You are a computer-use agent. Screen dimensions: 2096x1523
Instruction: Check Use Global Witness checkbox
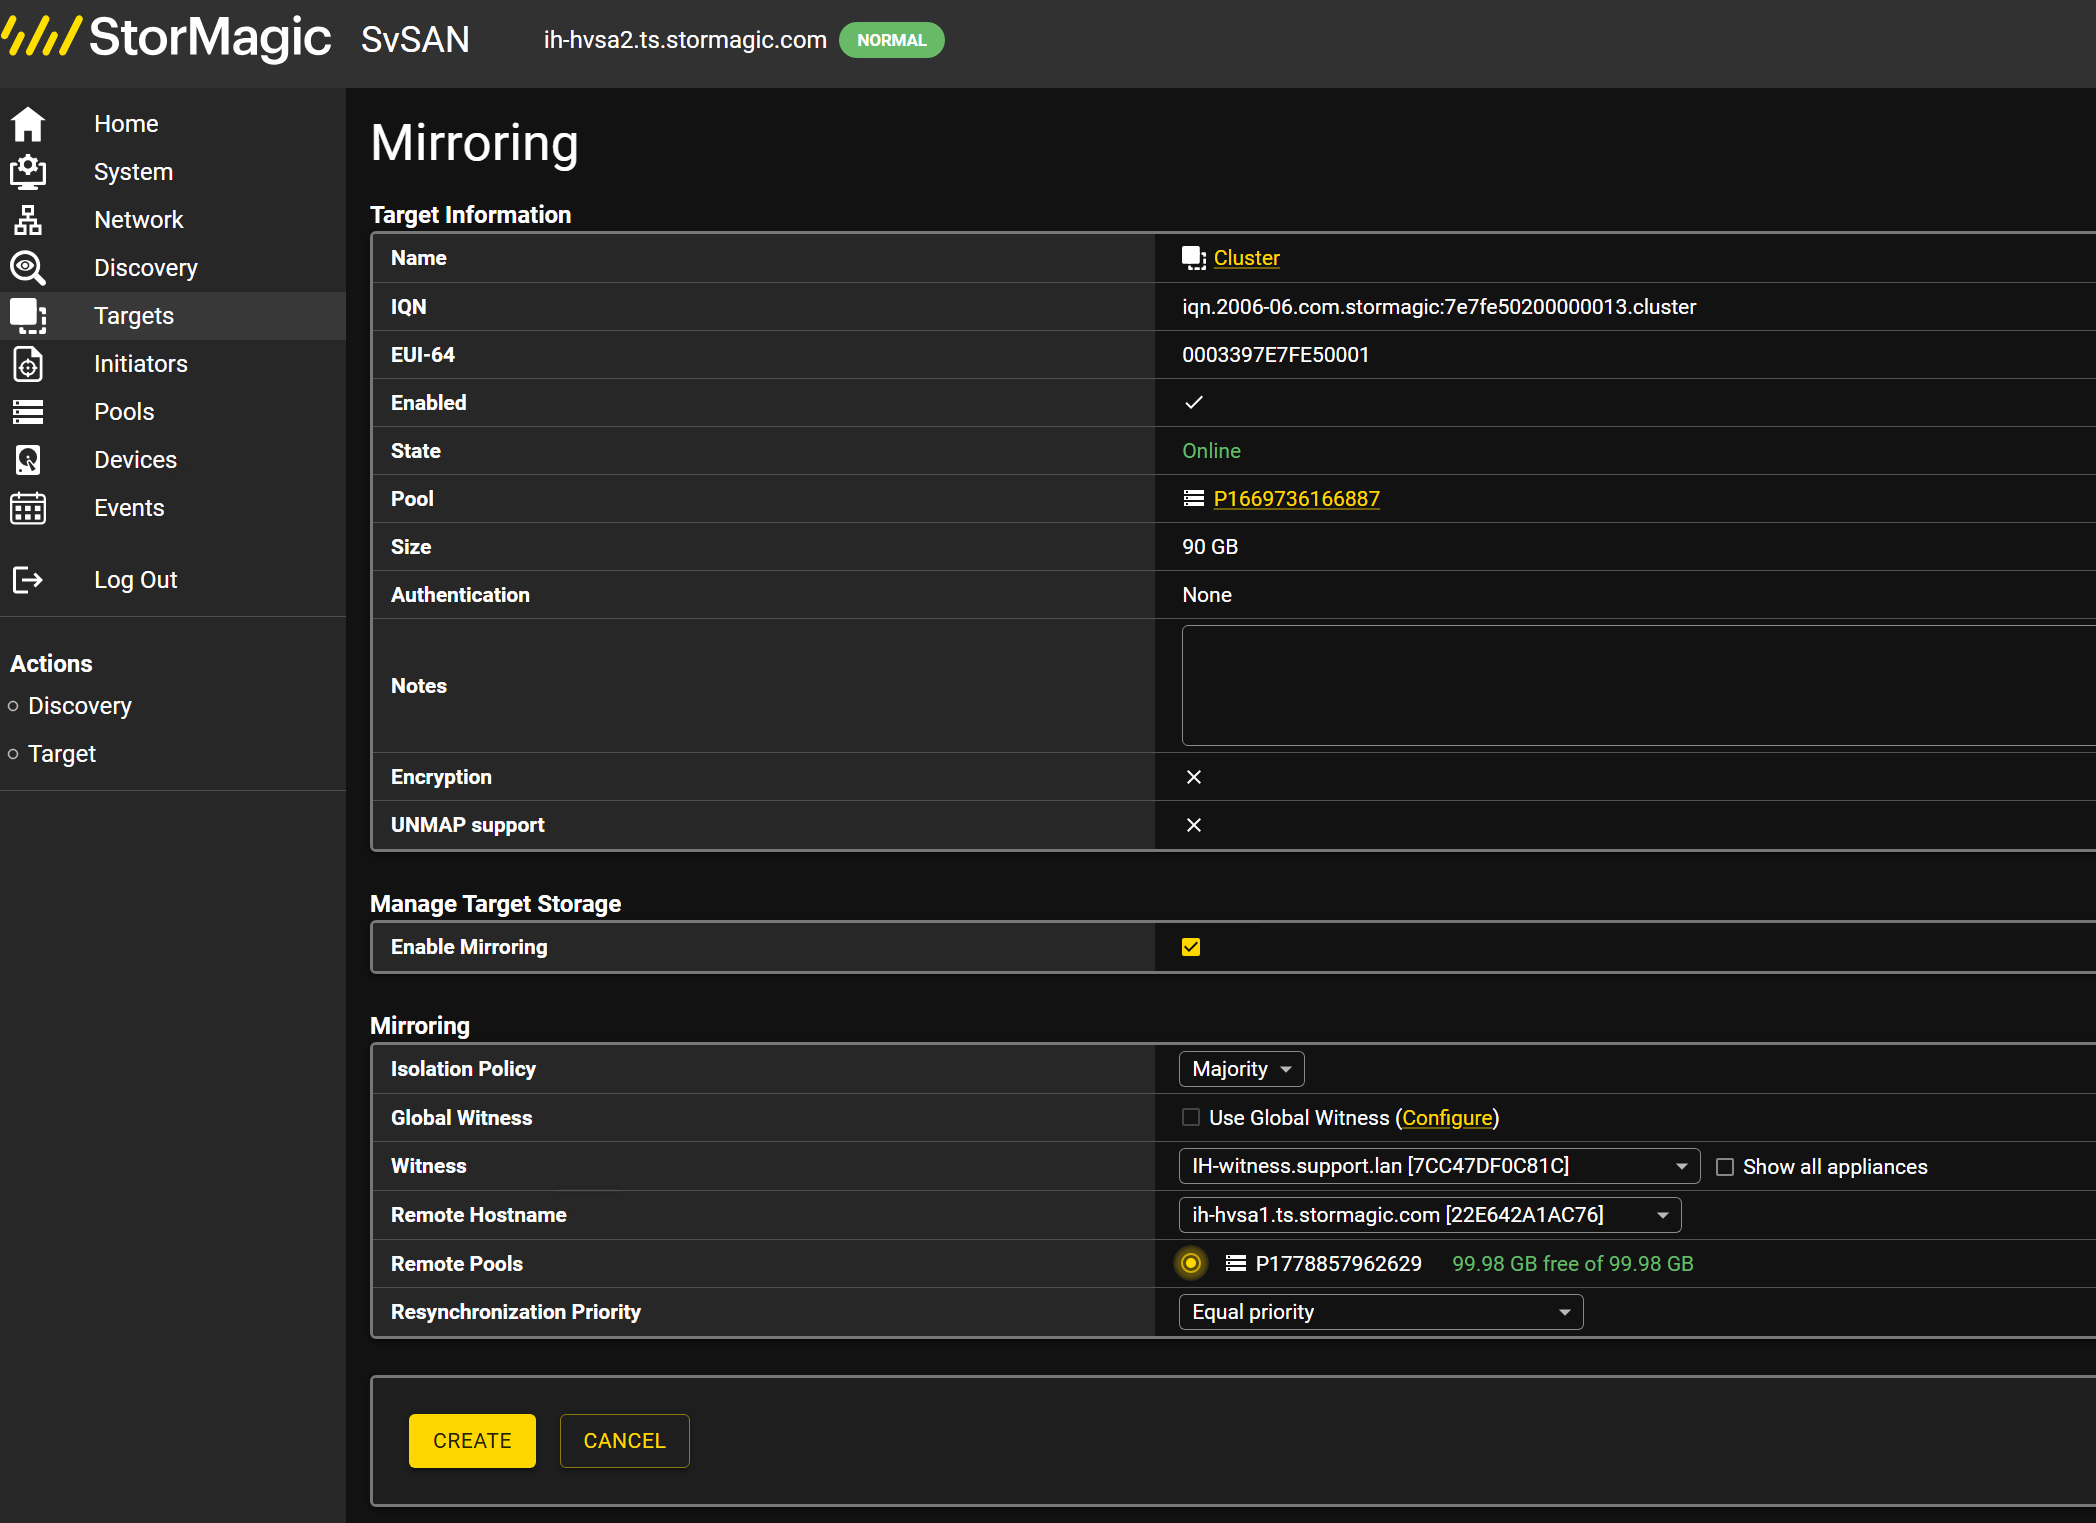pos(1191,1117)
